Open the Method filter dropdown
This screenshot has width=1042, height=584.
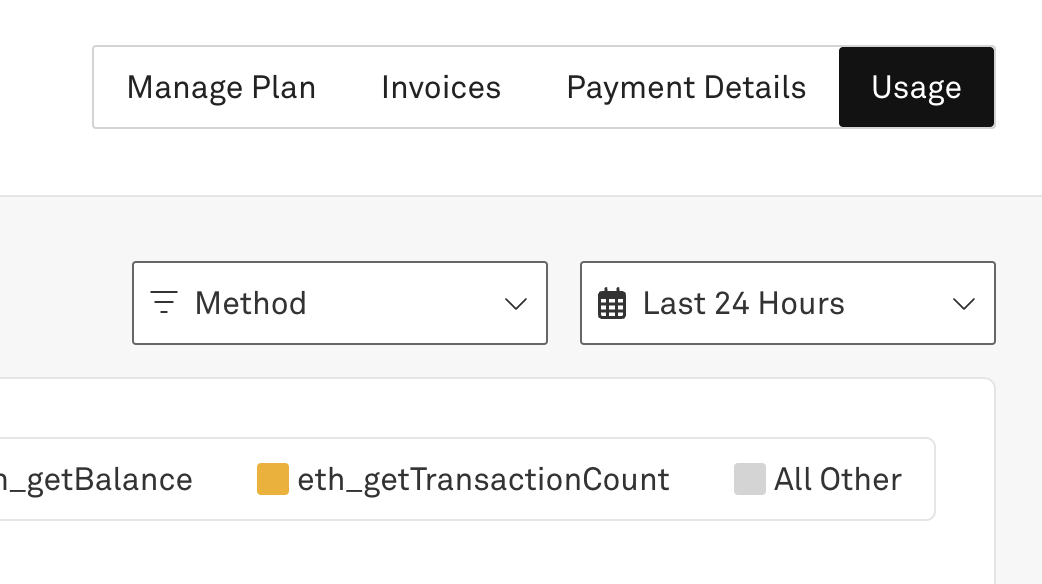pos(340,303)
